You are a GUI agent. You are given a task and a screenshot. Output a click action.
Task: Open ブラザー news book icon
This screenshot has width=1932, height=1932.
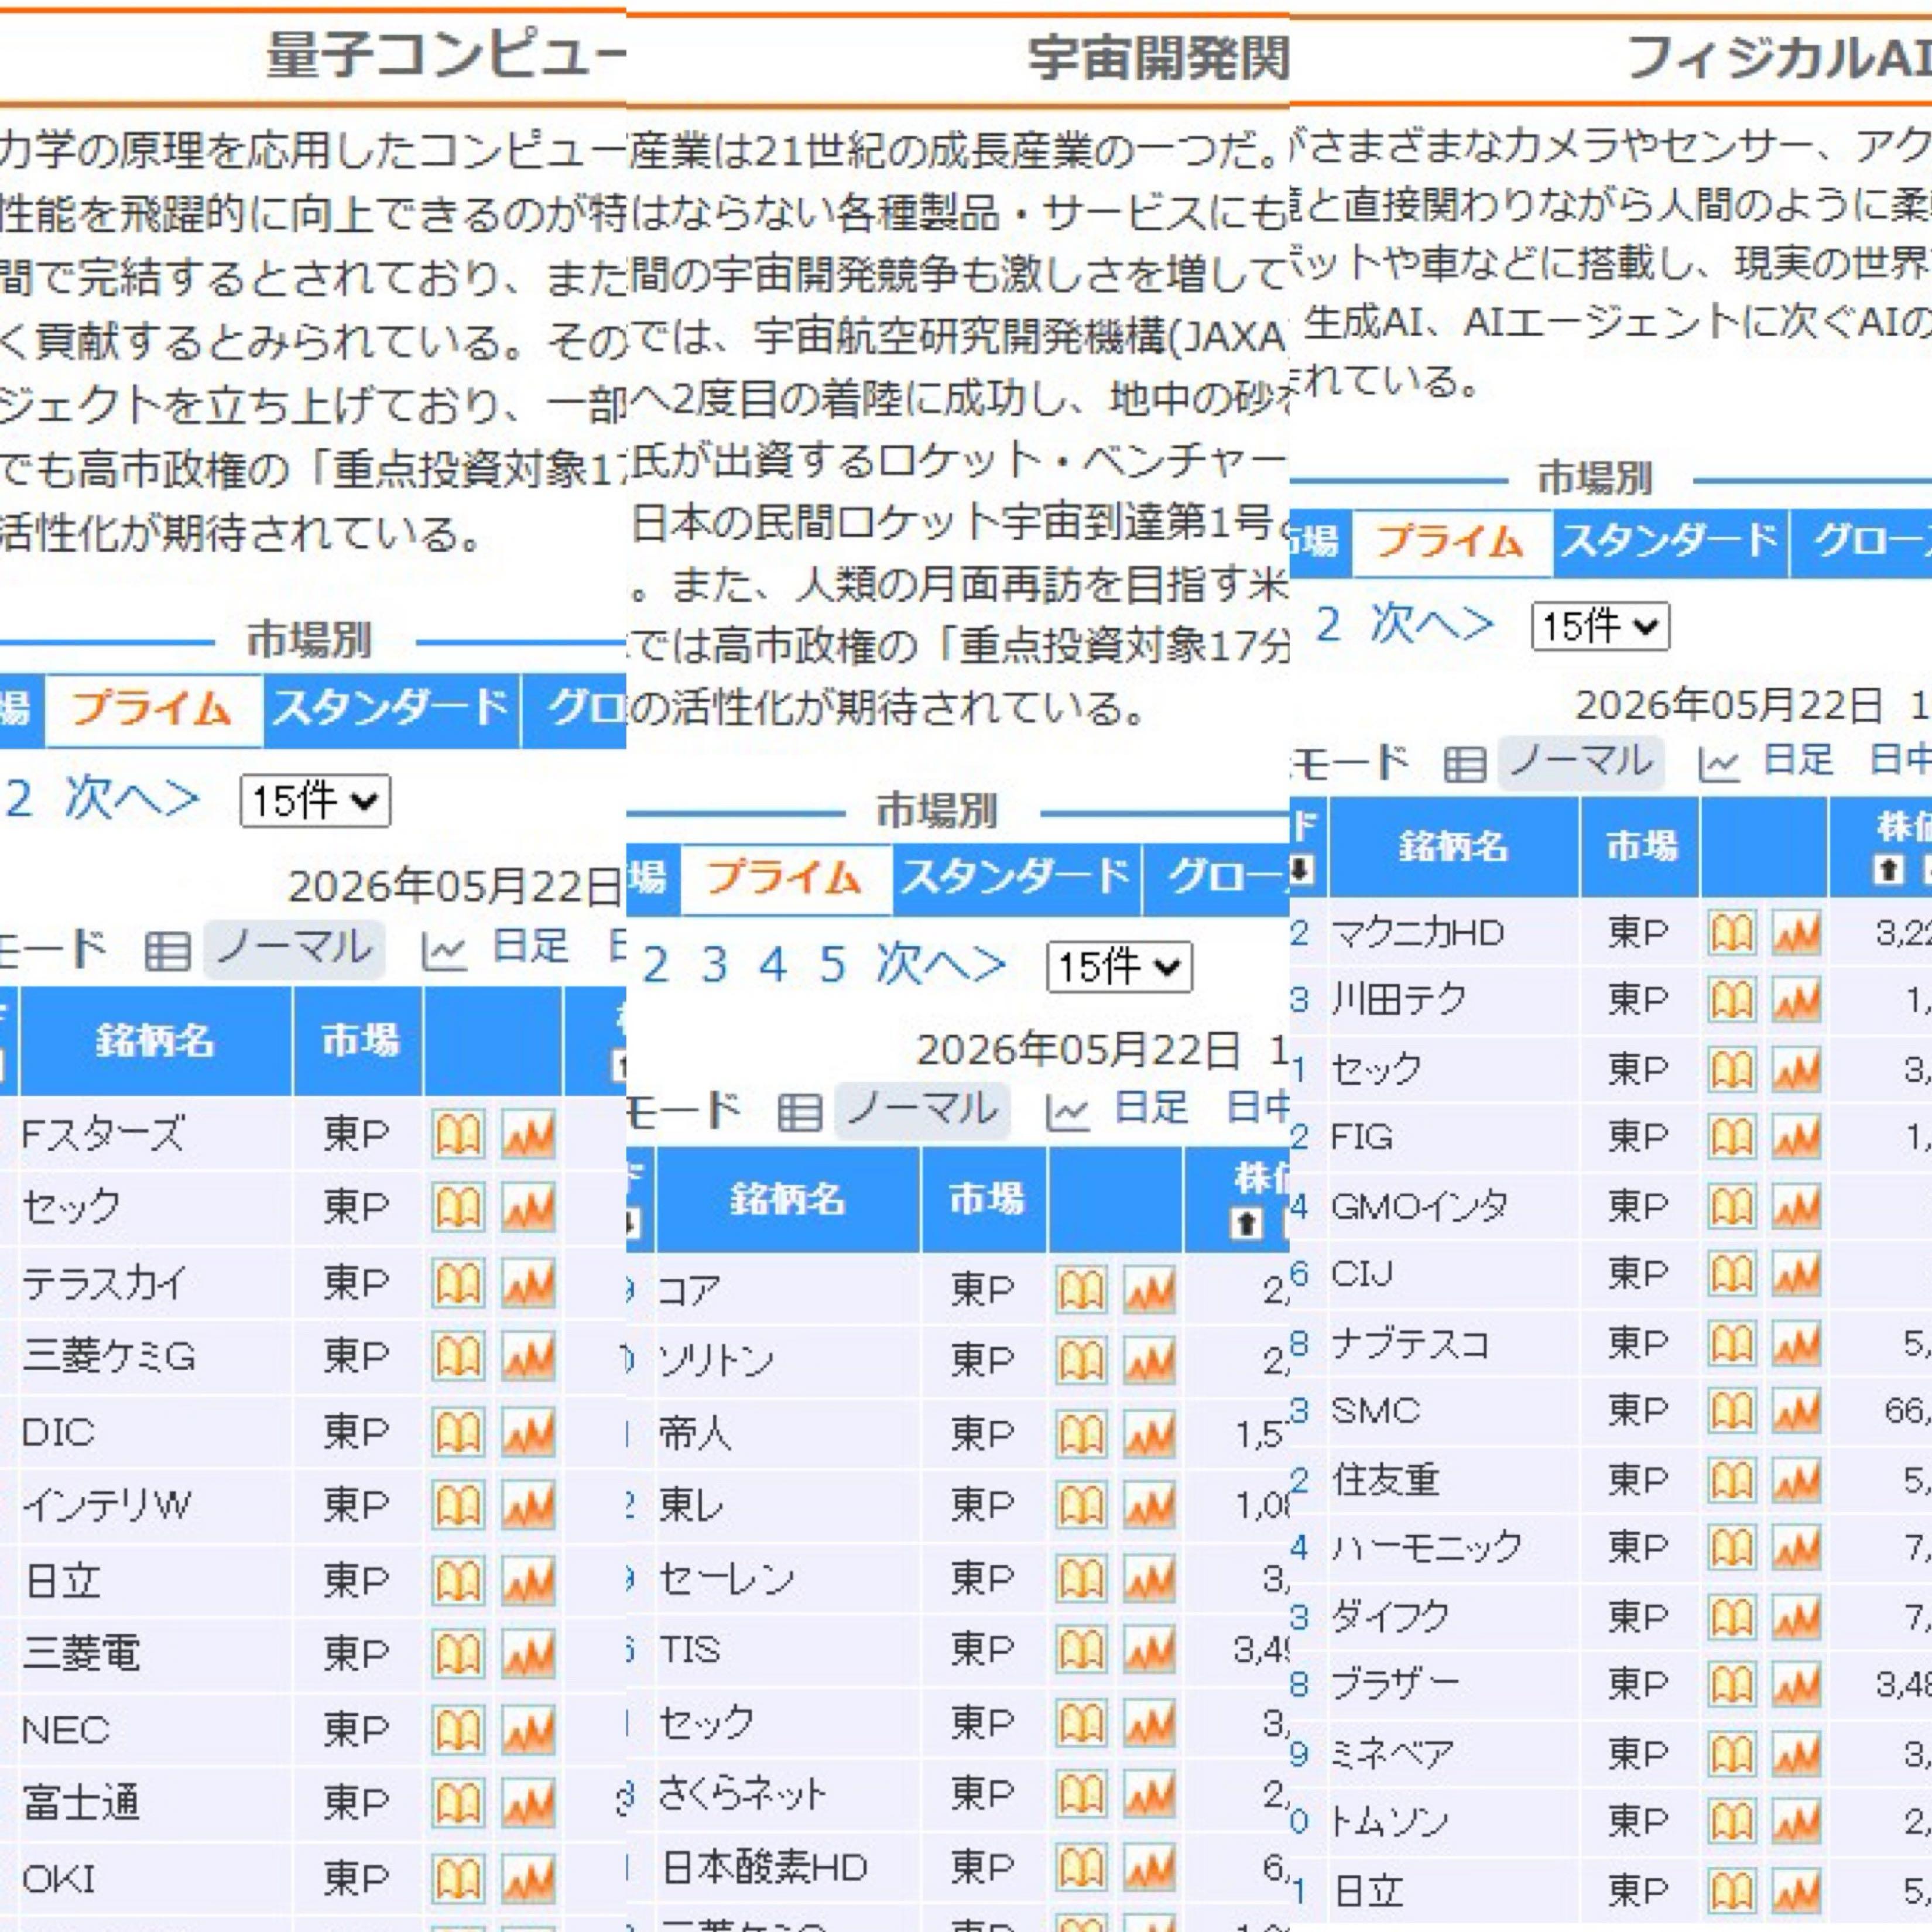point(1731,1685)
